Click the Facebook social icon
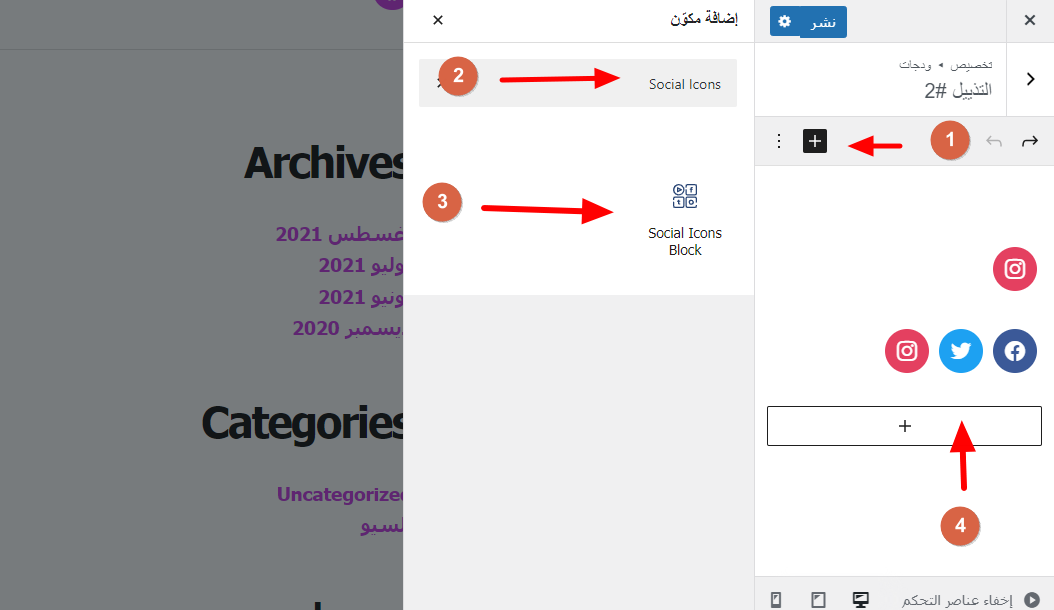The width and height of the screenshot is (1054, 610). [x=1014, y=351]
